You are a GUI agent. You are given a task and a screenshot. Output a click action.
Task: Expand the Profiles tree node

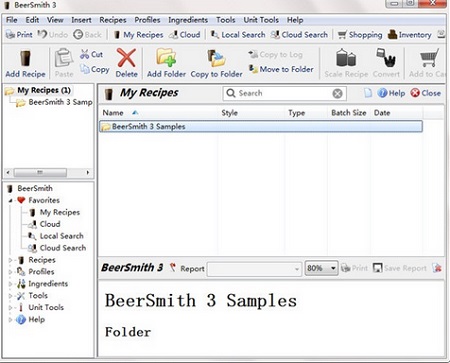pyautogui.click(x=10, y=272)
